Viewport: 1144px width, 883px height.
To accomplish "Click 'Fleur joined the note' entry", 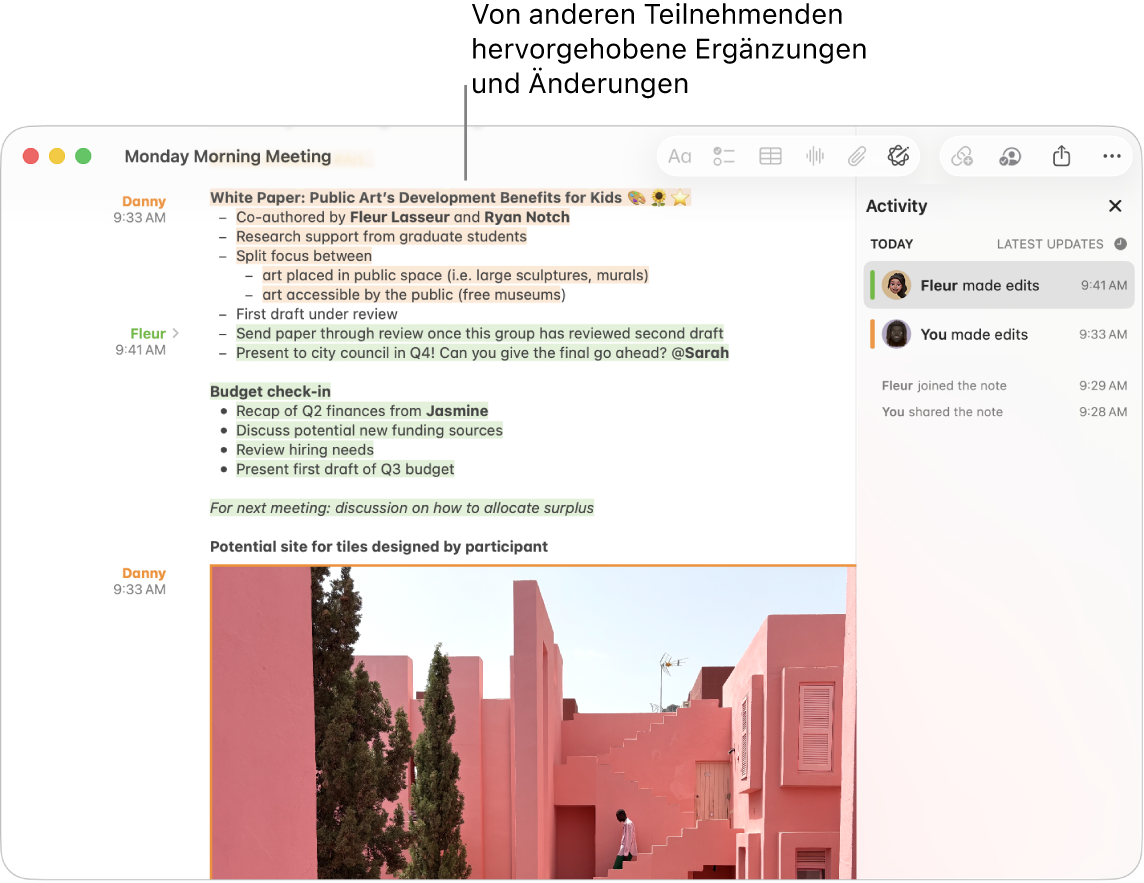I will [x=944, y=385].
